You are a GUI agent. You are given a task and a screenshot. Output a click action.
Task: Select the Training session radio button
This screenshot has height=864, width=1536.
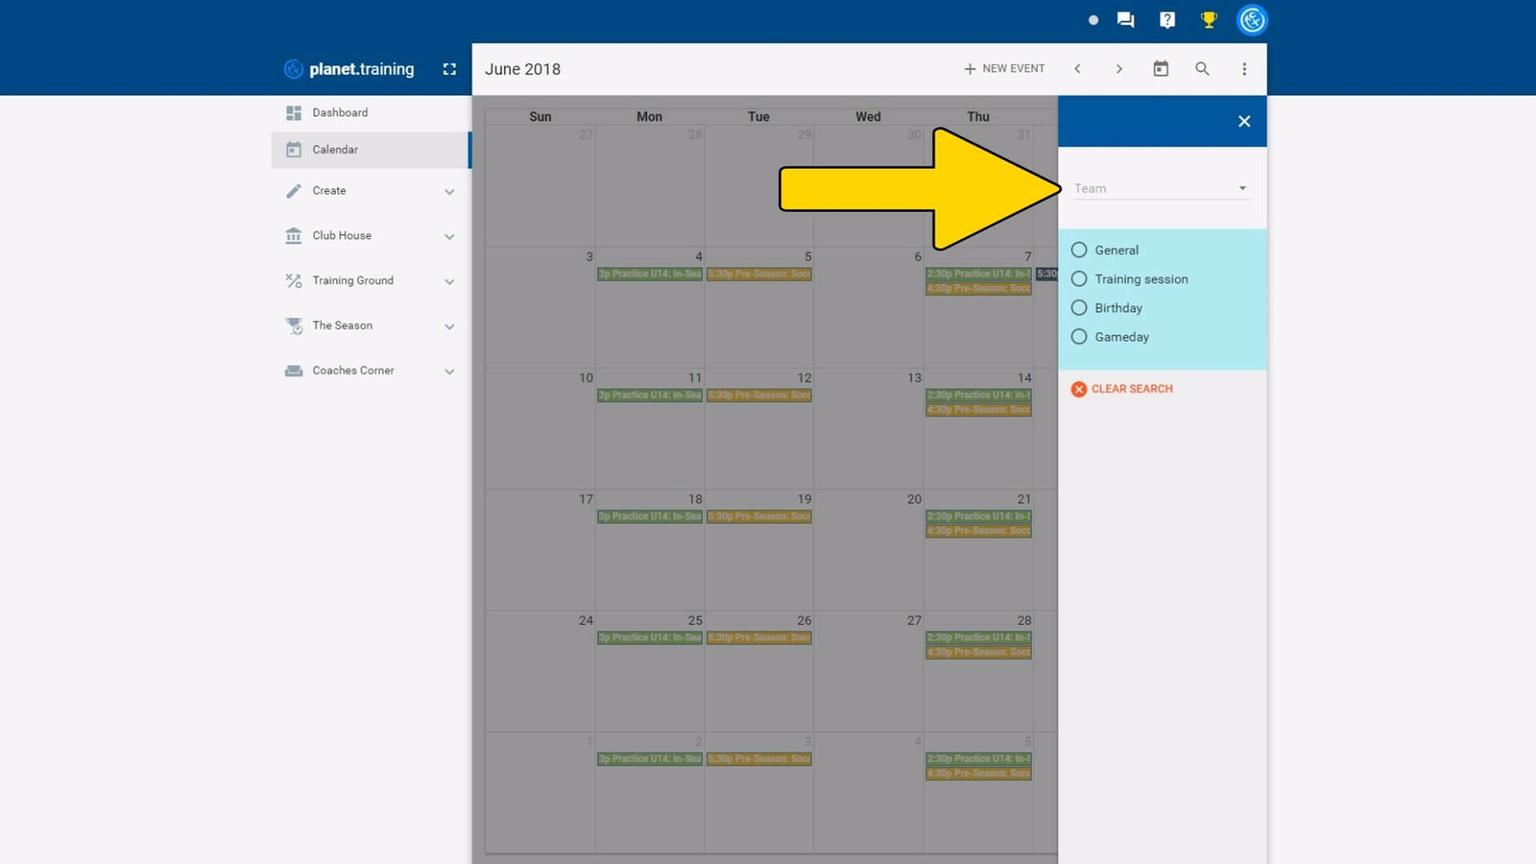pos(1079,279)
